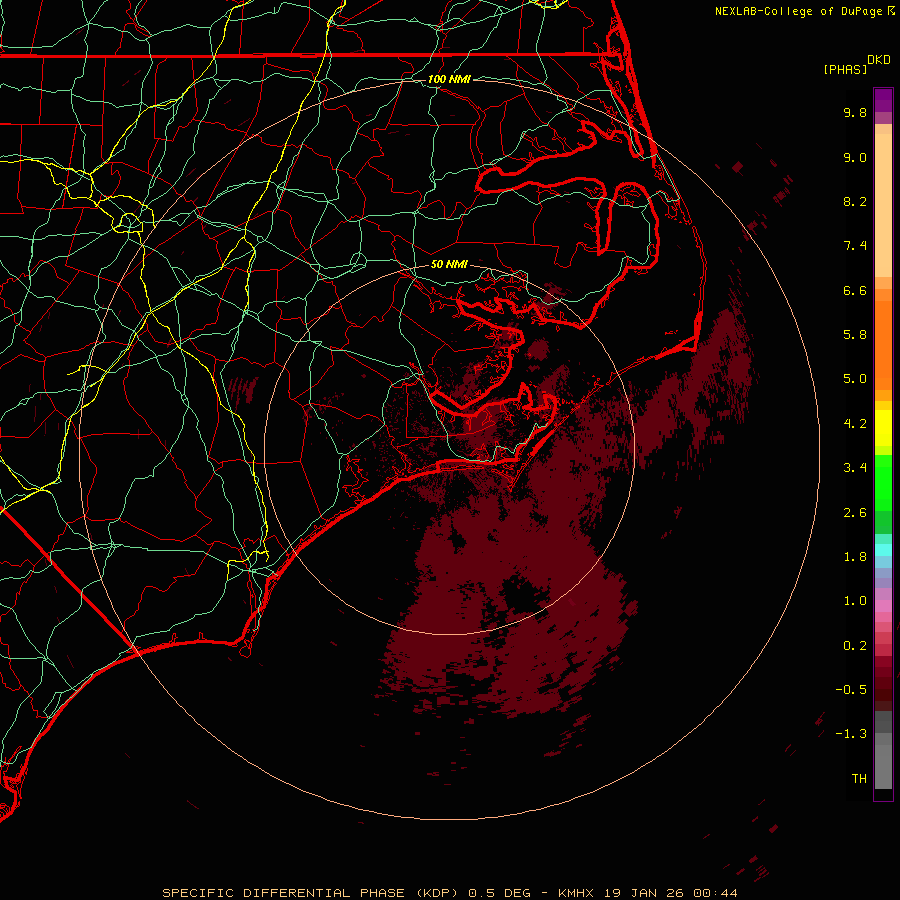Viewport: 900px width, 900px height.
Task: Click the 2.6 color scale value
Action: pyautogui.click(x=855, y=513)
